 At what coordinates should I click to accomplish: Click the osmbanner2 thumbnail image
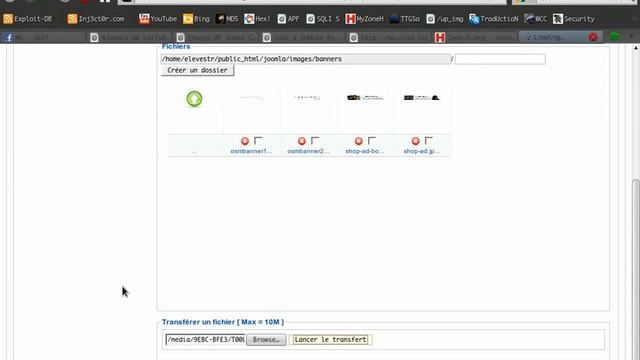tap(308, 98)
